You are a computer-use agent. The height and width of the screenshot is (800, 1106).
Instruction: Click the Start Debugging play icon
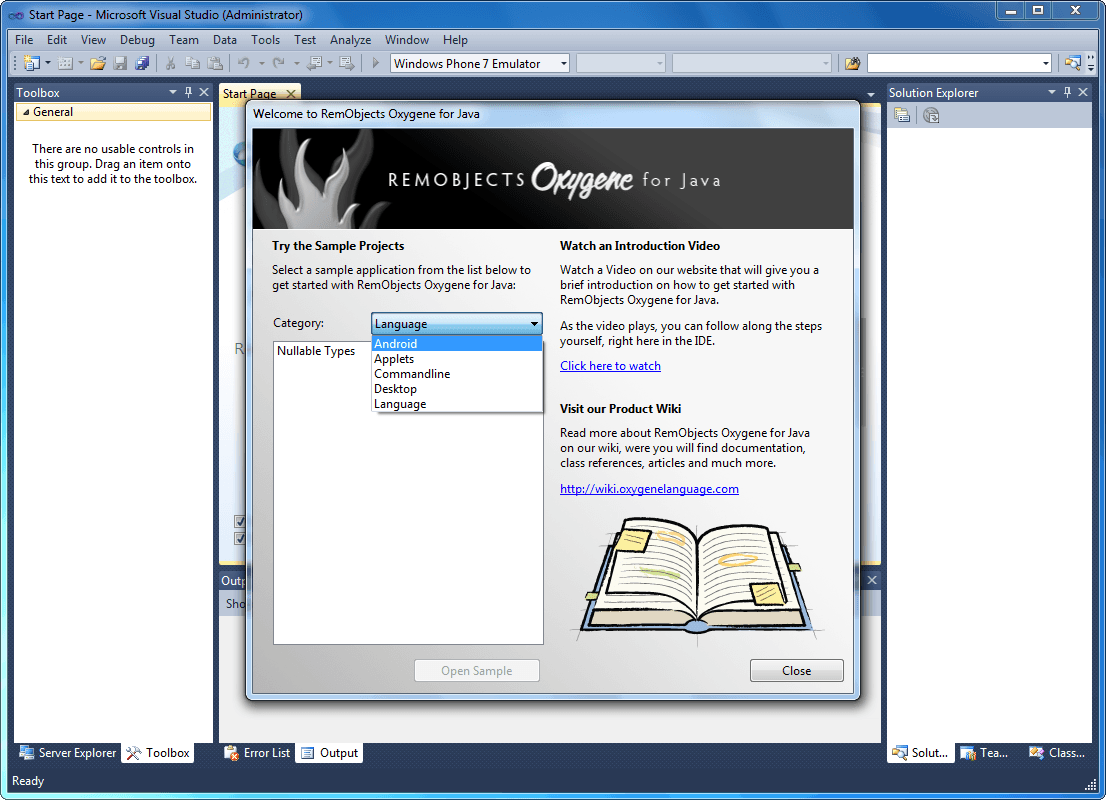375,63
